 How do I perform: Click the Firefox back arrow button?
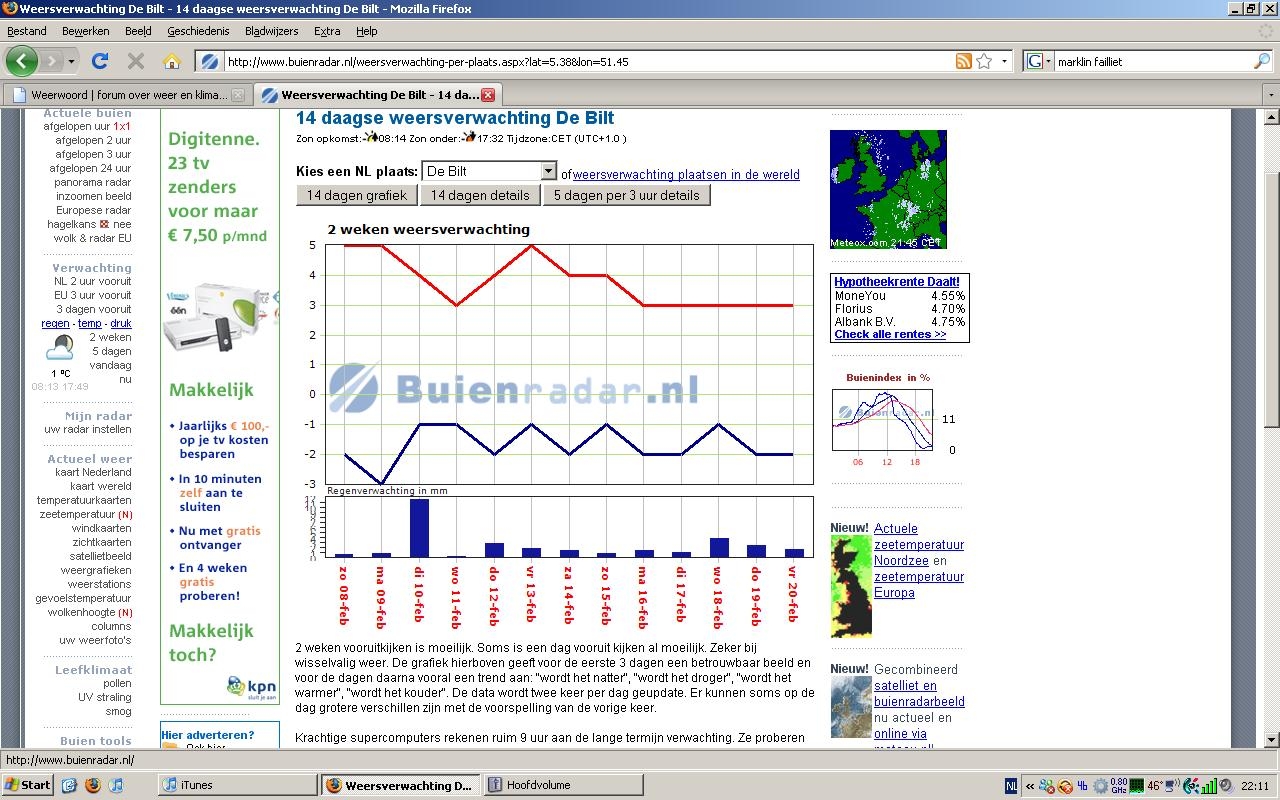[21, 61]
